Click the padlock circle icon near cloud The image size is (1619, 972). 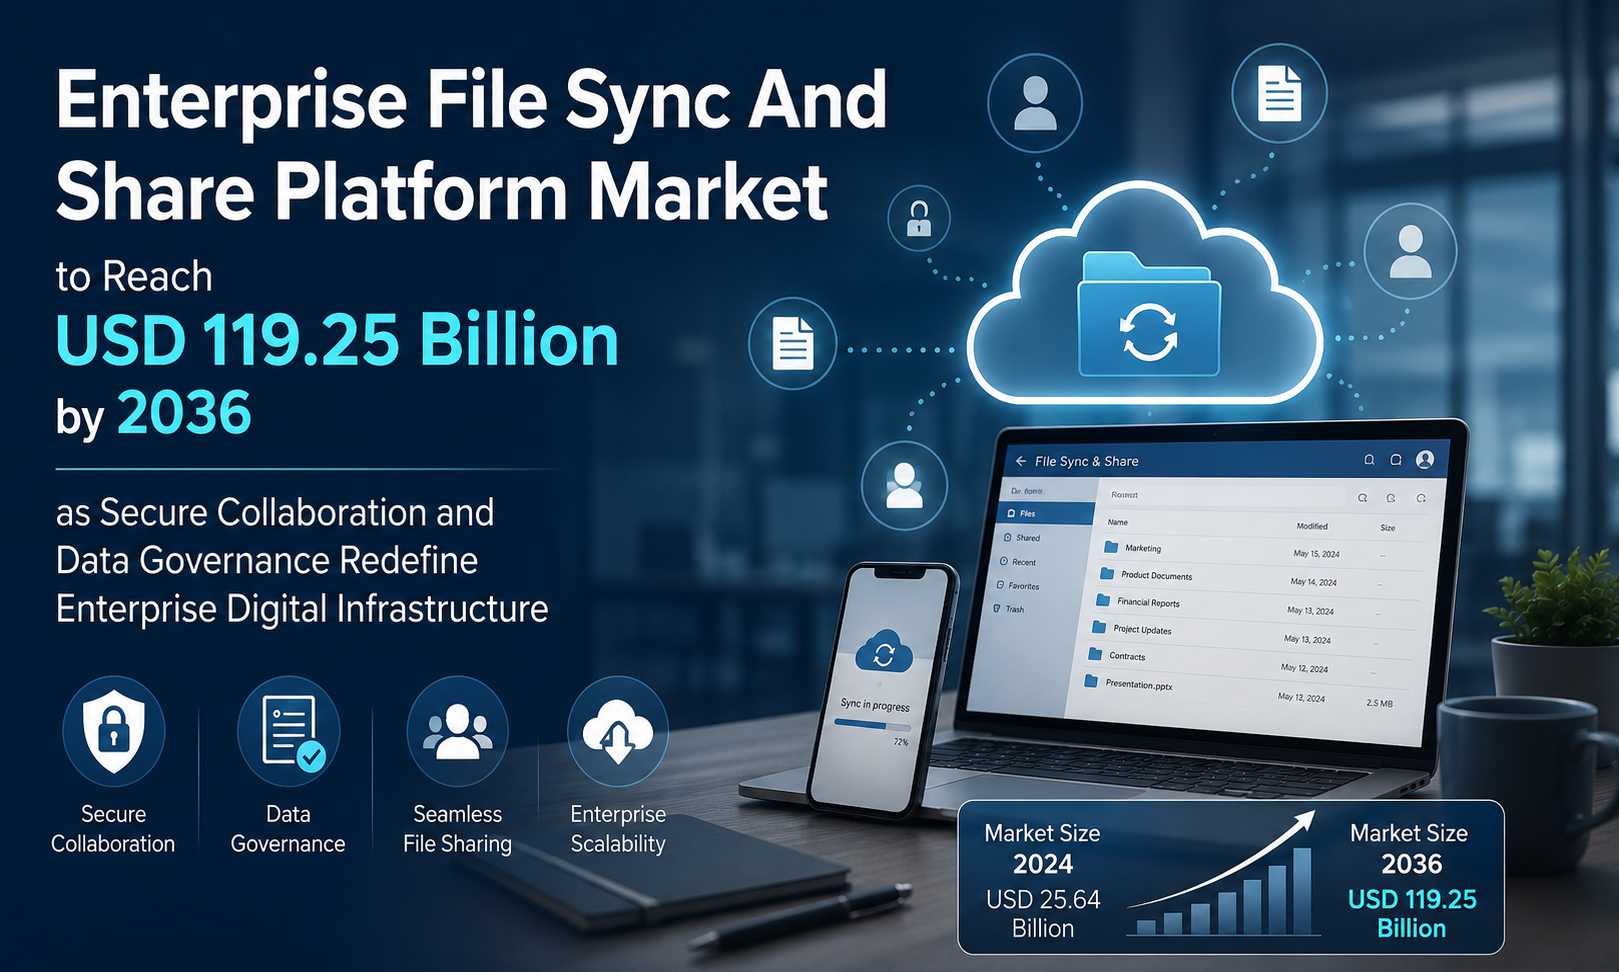(919, 218)
